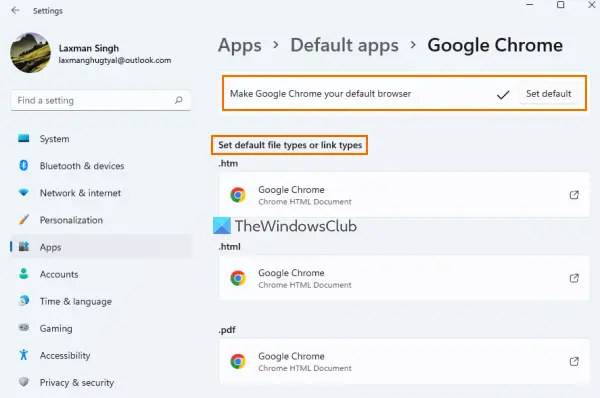This screenshot has height=398, width=600.
Task: Change the .htm default app entry
Action: pyautogui.click(x=404, y=195)
